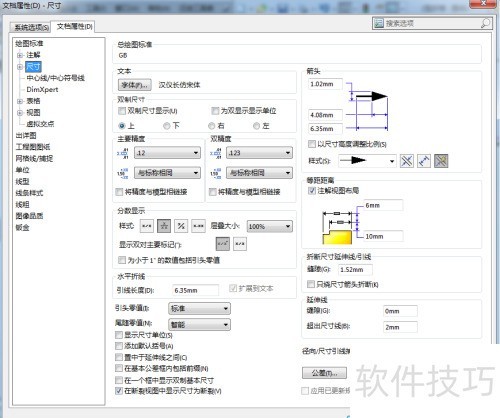Uncheck 注解视图布局 checkbox

click(312, 191)
